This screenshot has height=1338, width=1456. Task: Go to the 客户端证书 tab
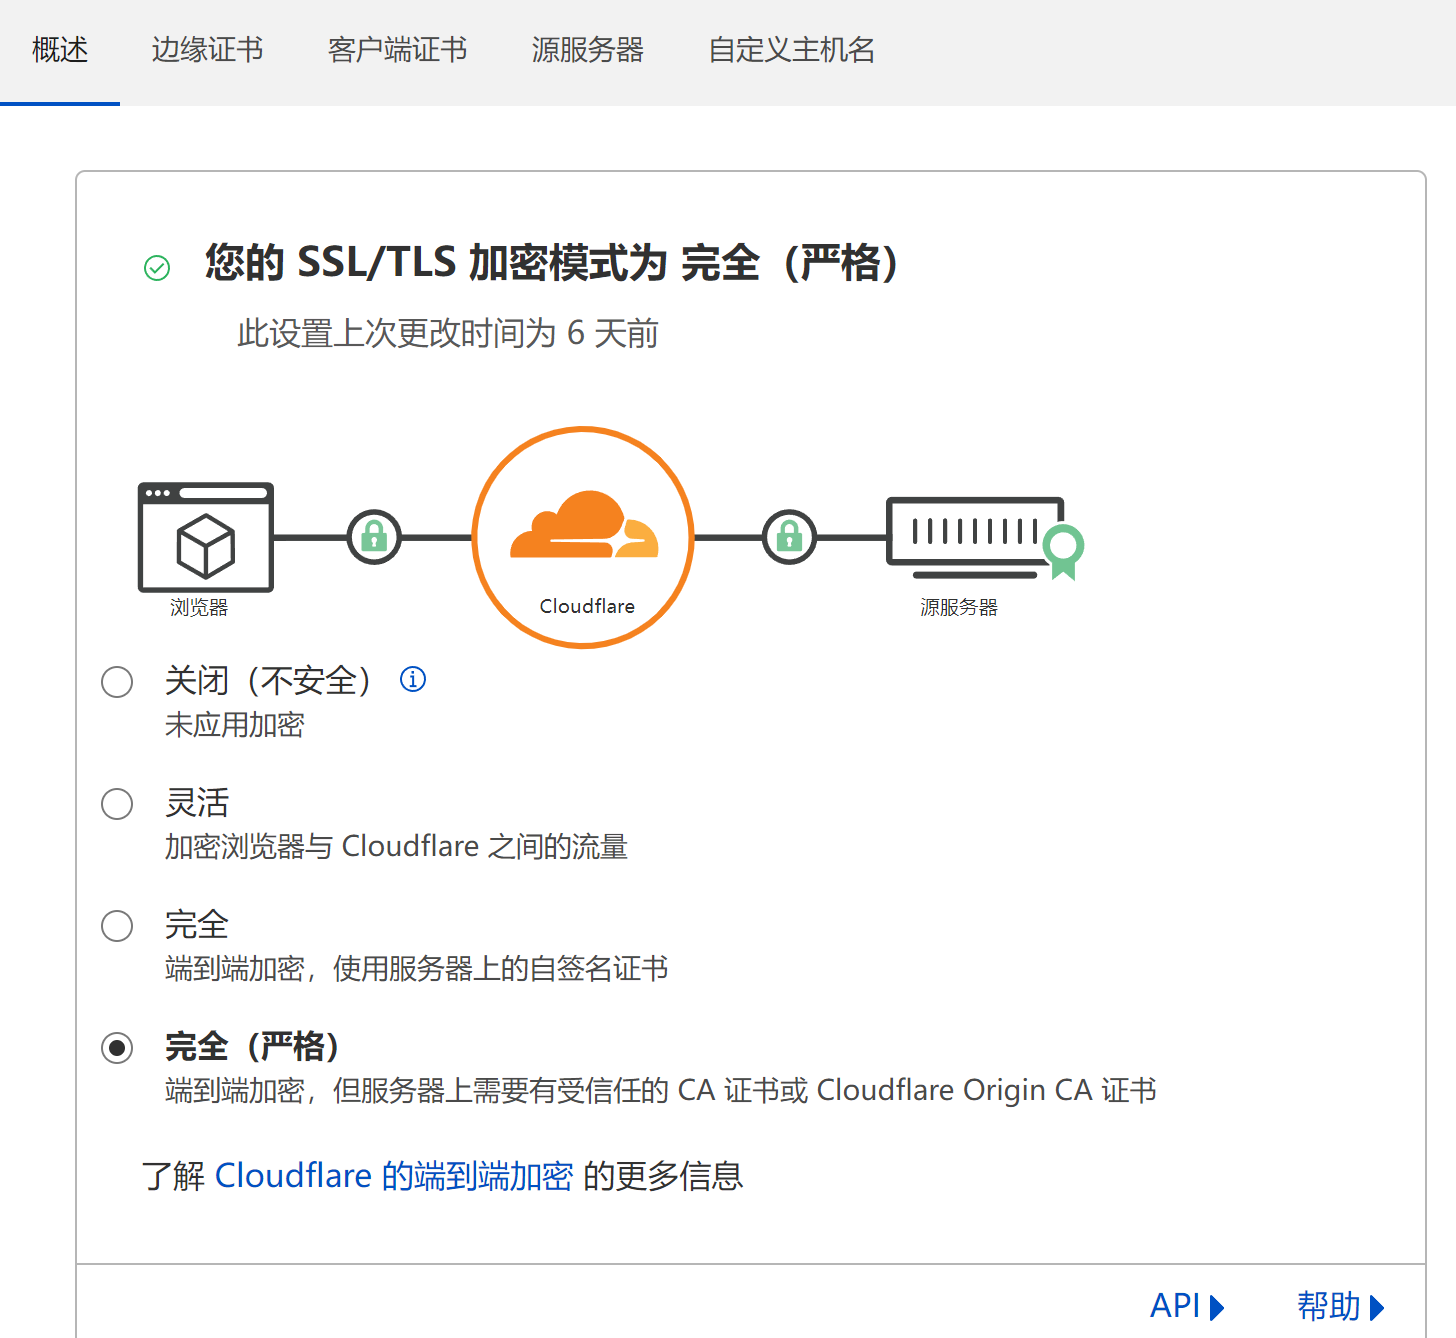398,50
